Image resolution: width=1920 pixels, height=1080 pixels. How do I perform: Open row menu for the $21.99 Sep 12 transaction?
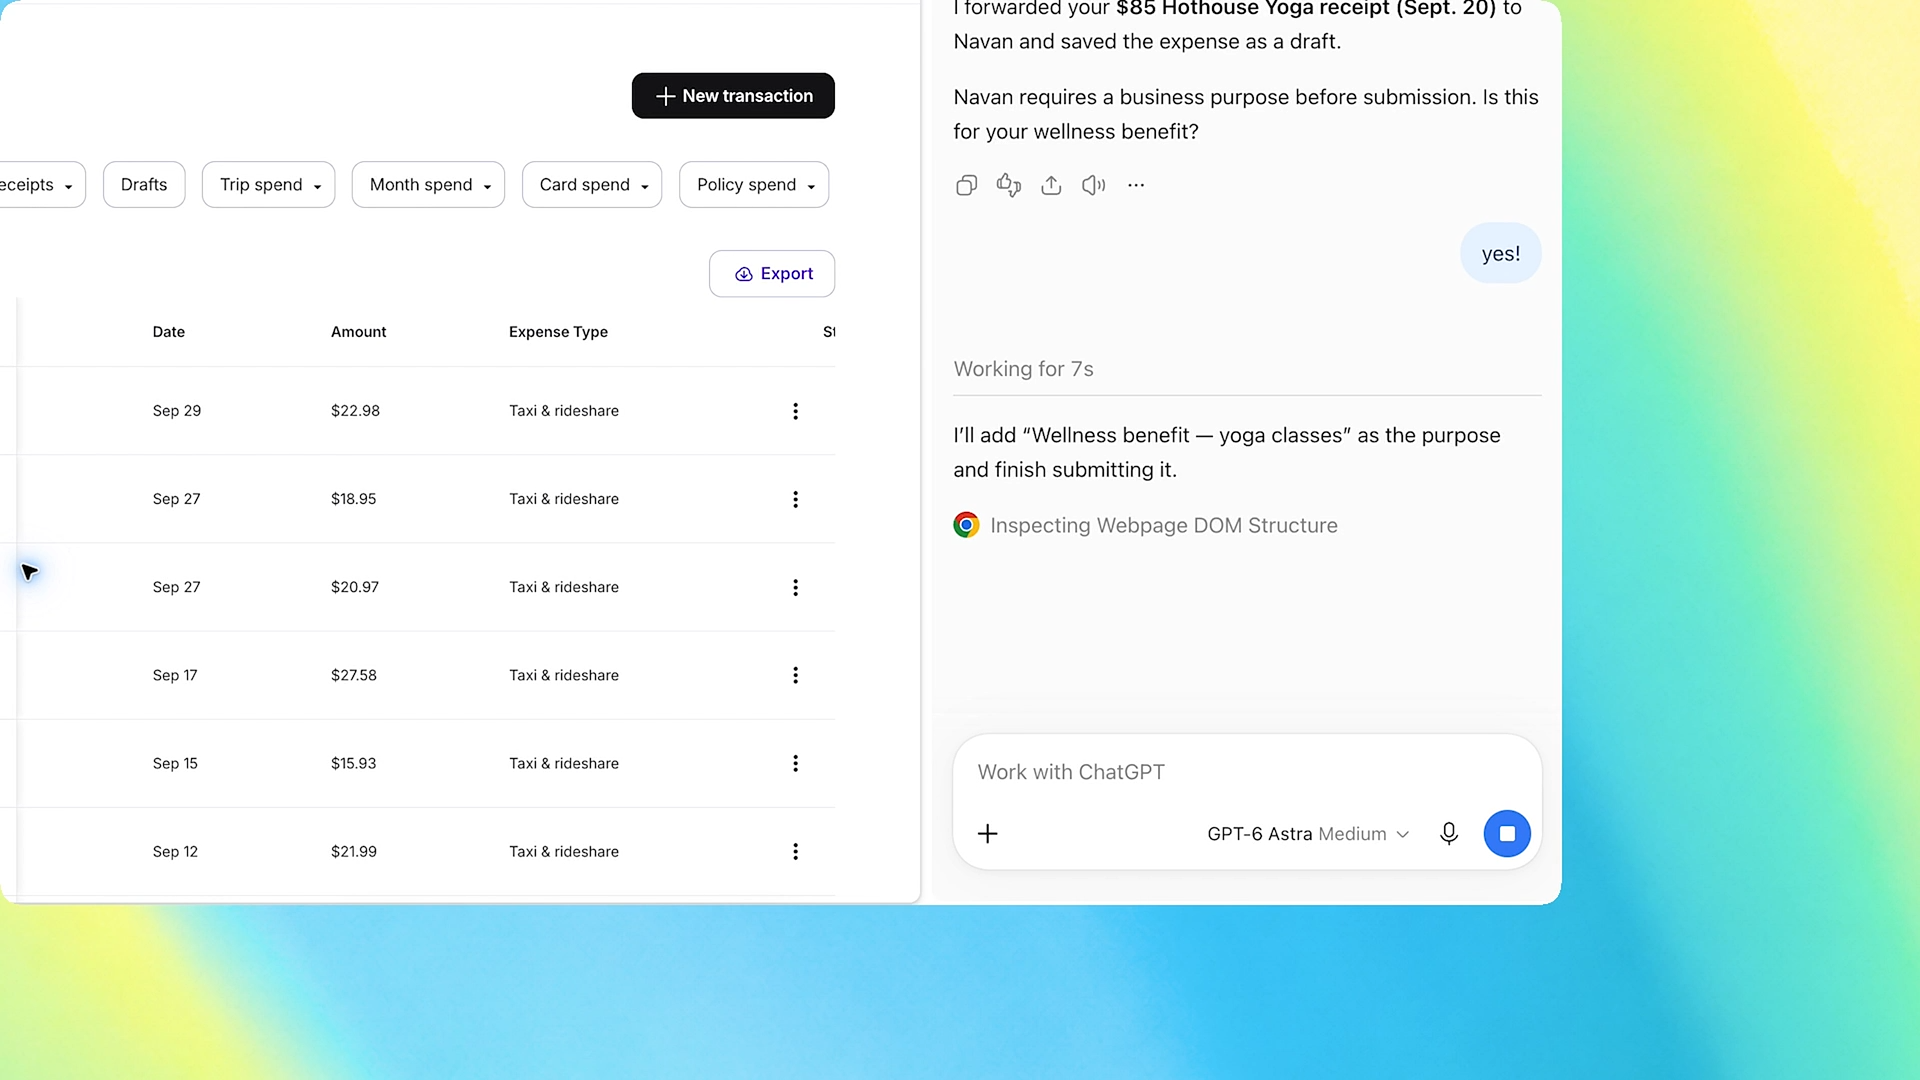796,851
